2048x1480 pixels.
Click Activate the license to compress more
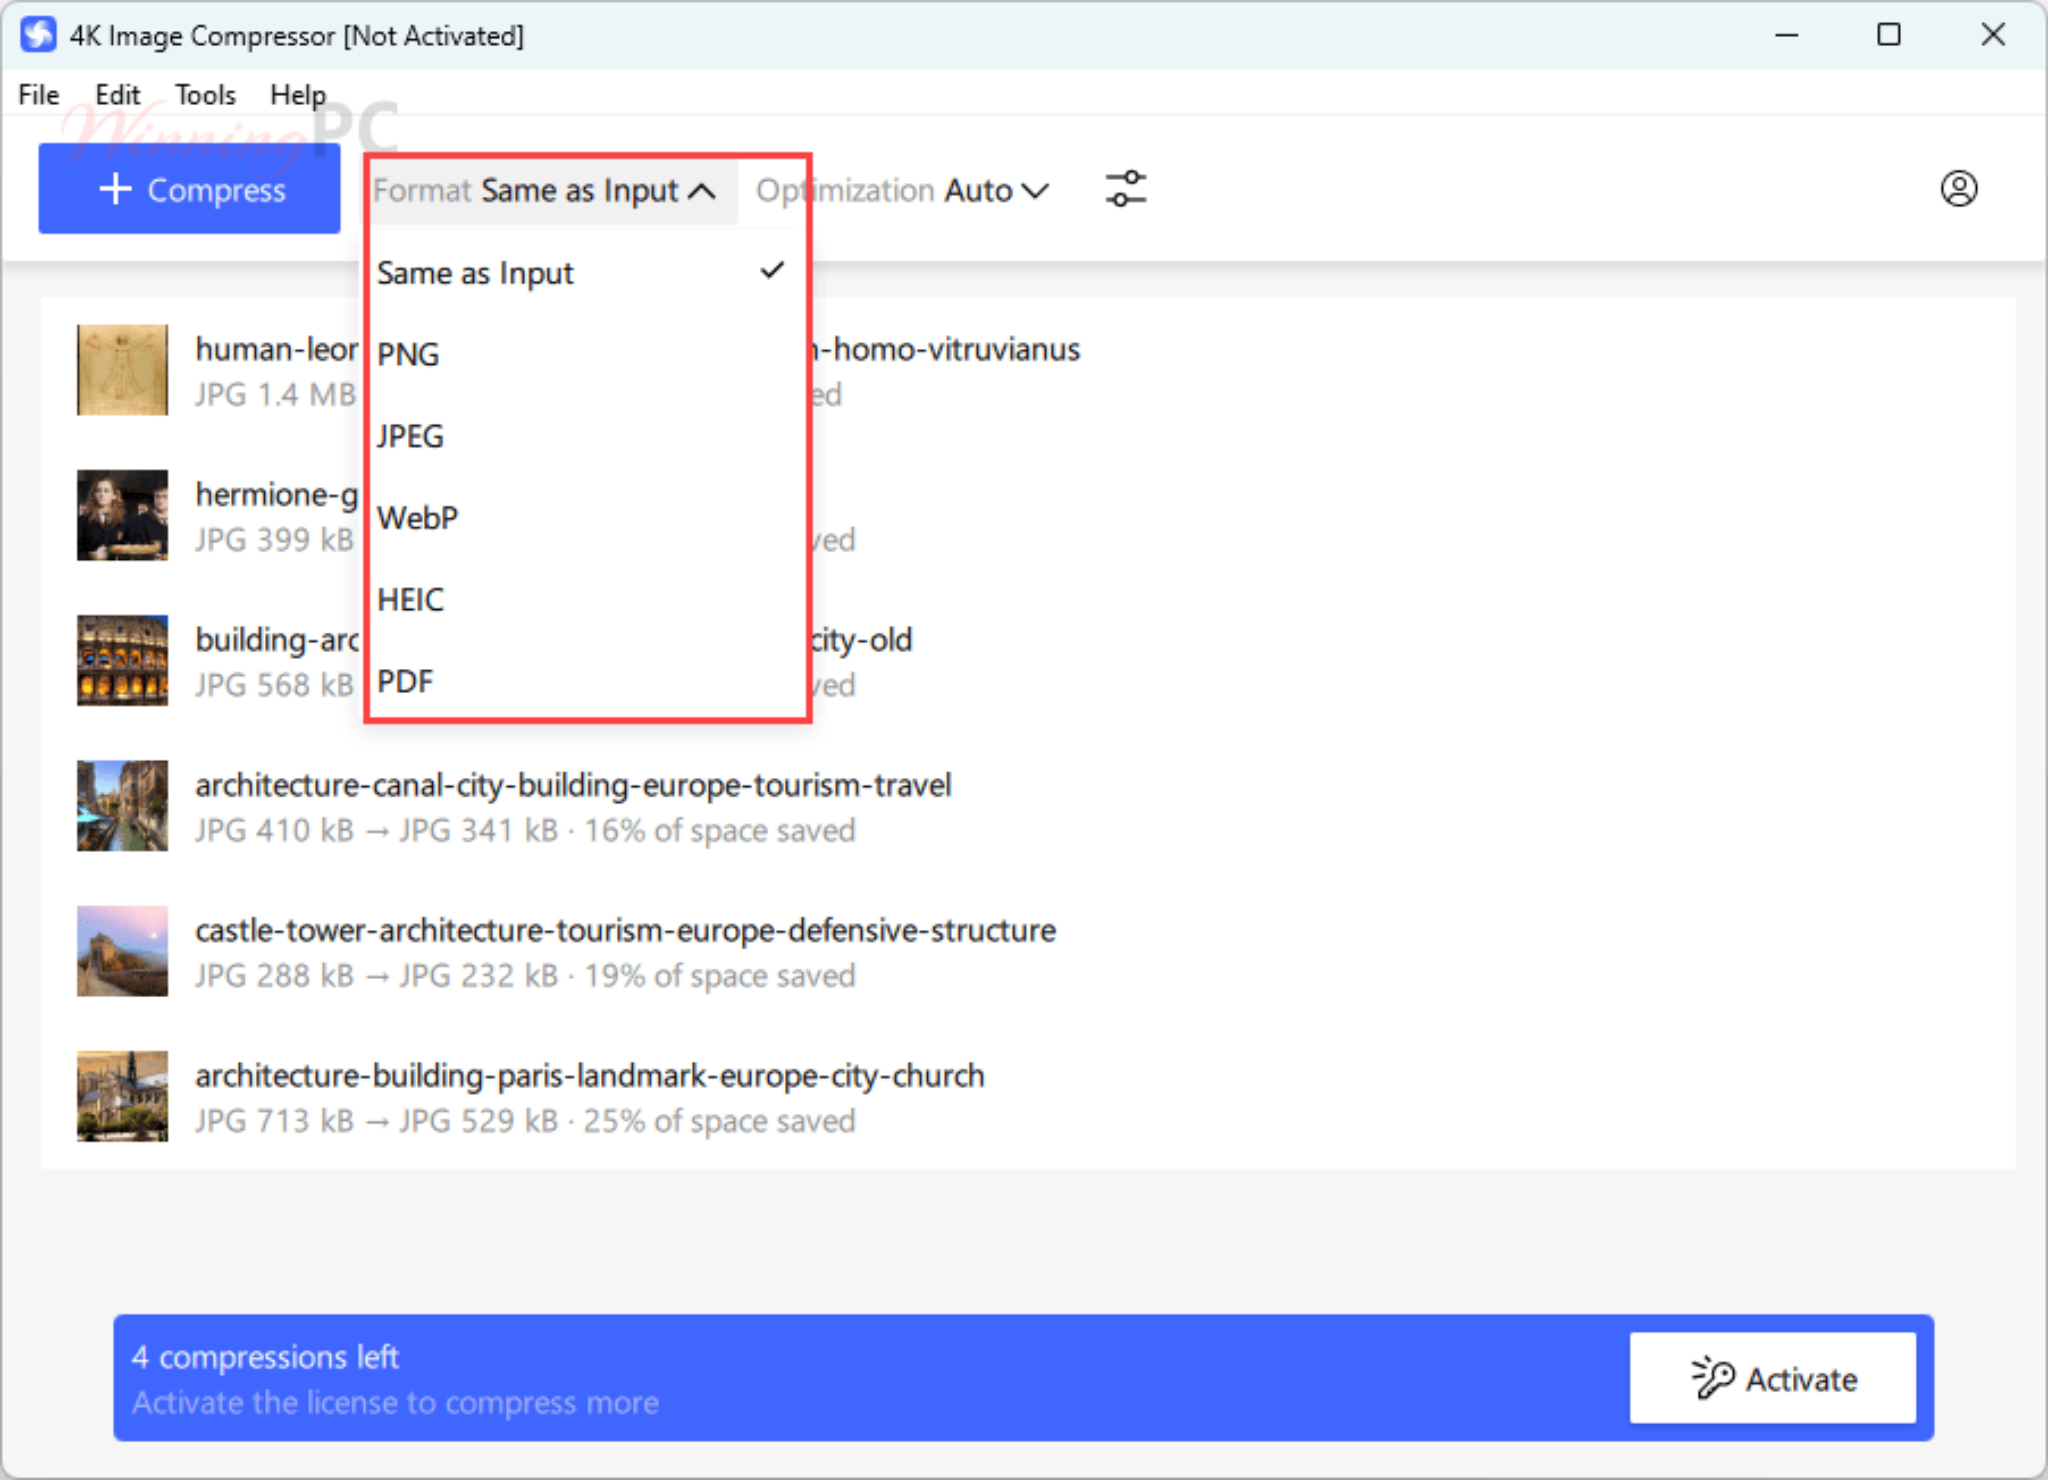[395, 1403]
